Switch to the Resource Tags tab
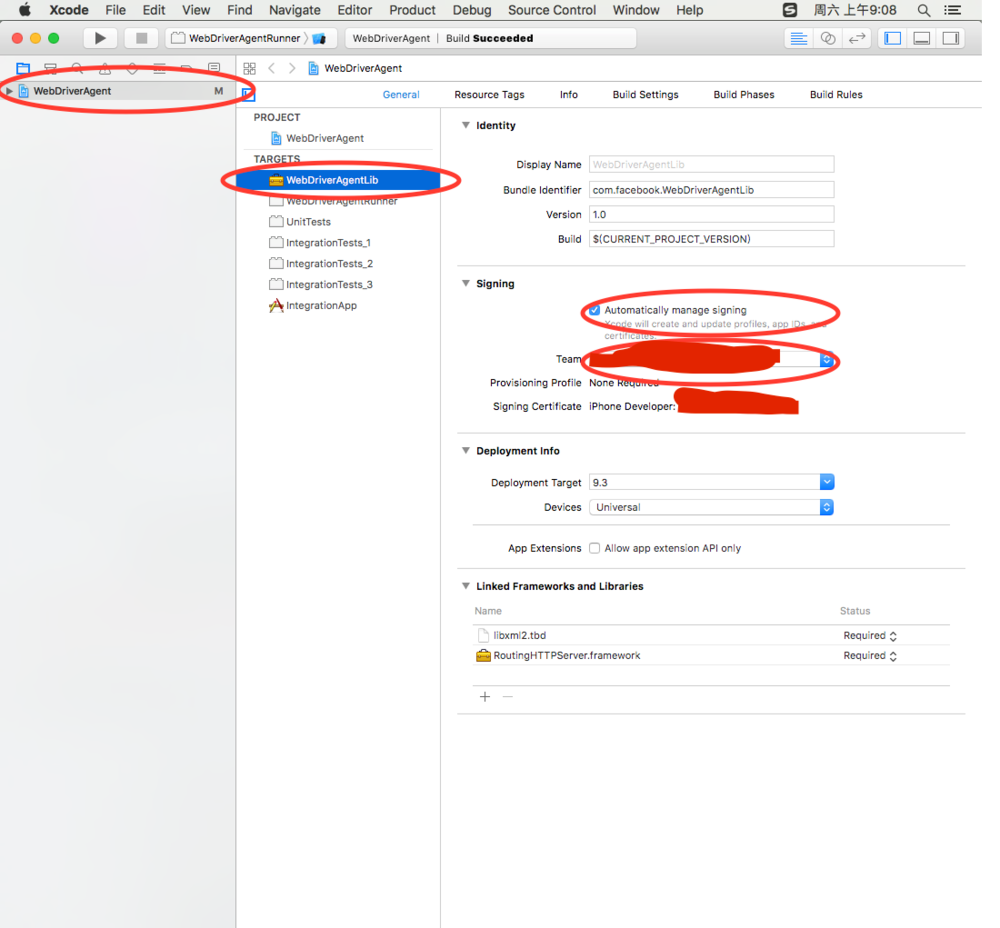 click(489, 94)
